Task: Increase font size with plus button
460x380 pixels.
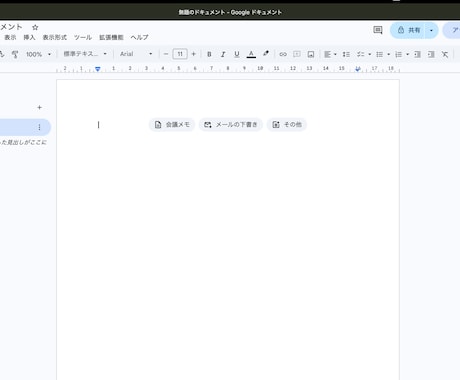Action: 194,54
